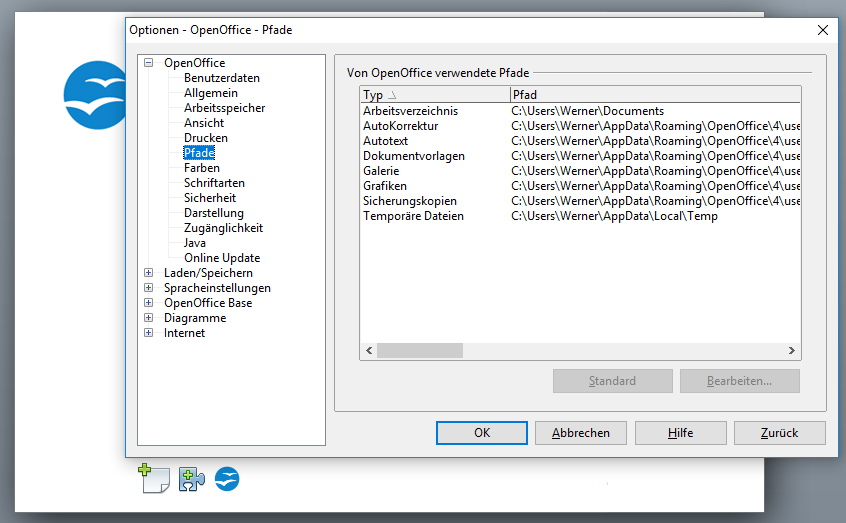Expand the Spracheinstellungen node
Screen dimensions: 846x523
(x=149, y=288)
